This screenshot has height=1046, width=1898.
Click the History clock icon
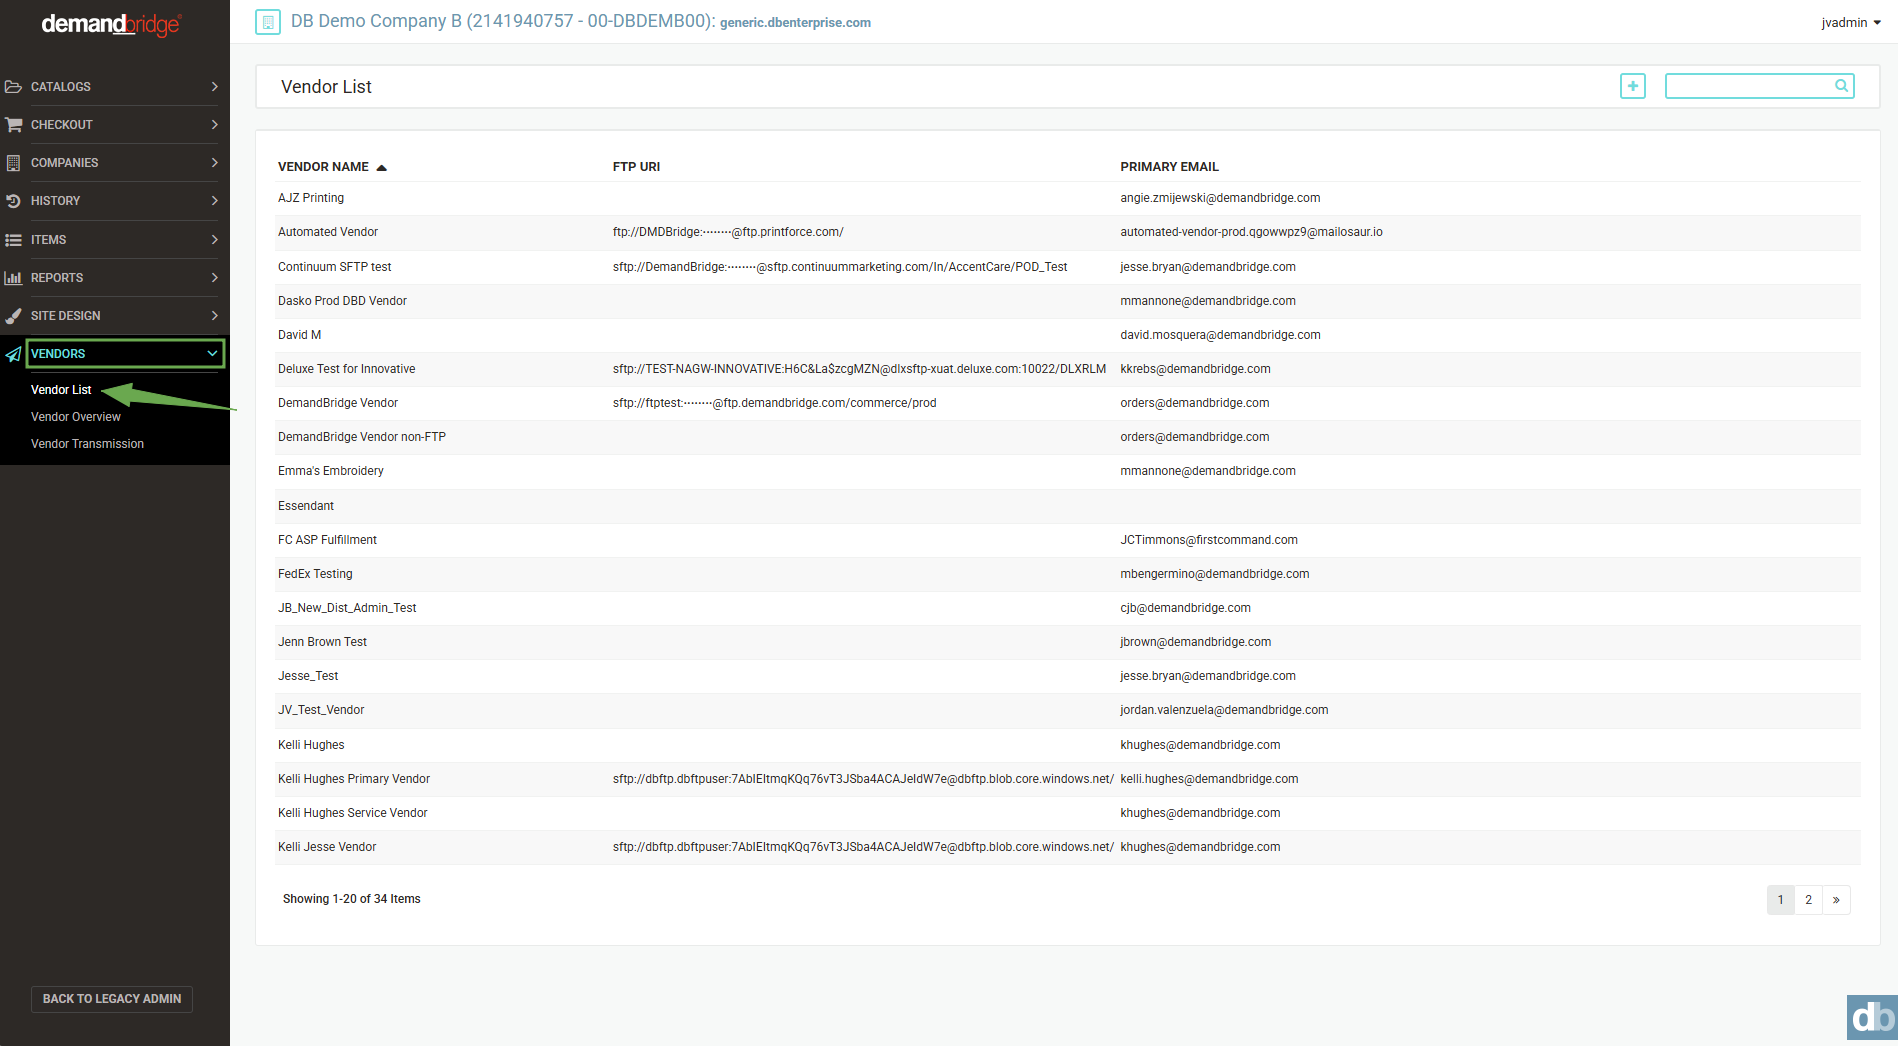13,201
